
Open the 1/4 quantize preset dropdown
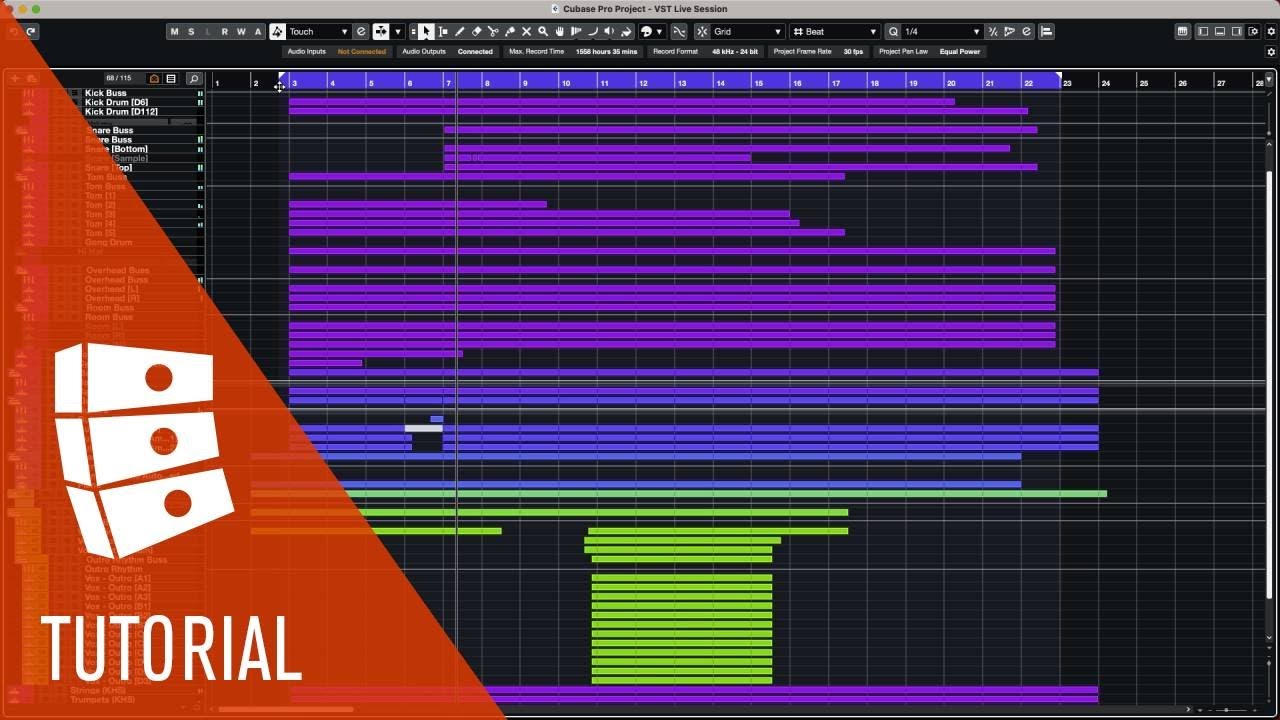point(943,32)
